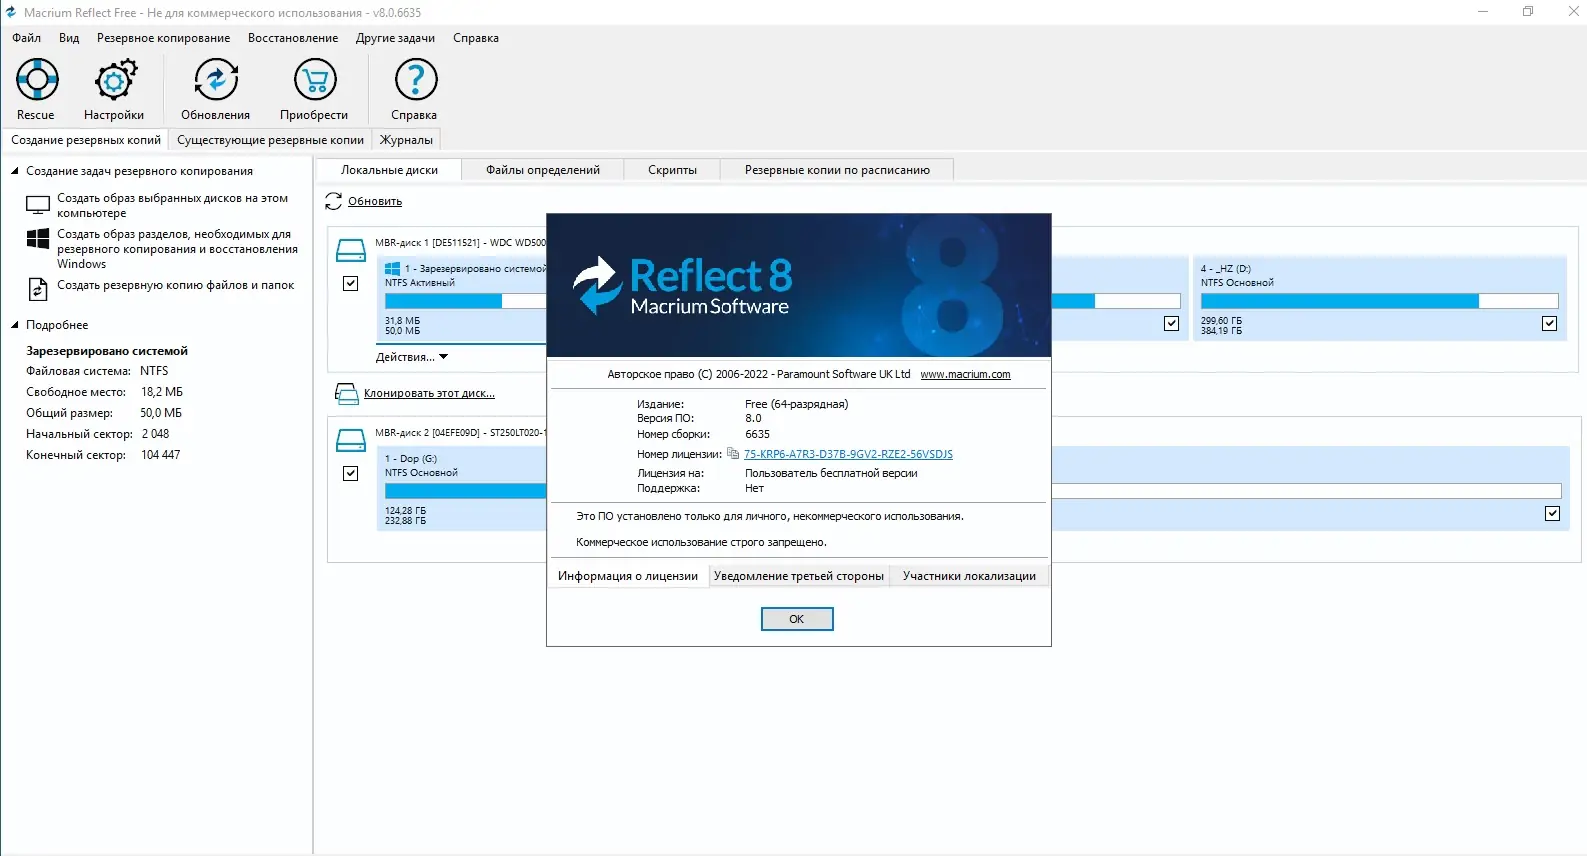This screenshot has height=856, width=1587.
Task: Click the Начальный сектор value 2 048
Action: coord(155,434)
